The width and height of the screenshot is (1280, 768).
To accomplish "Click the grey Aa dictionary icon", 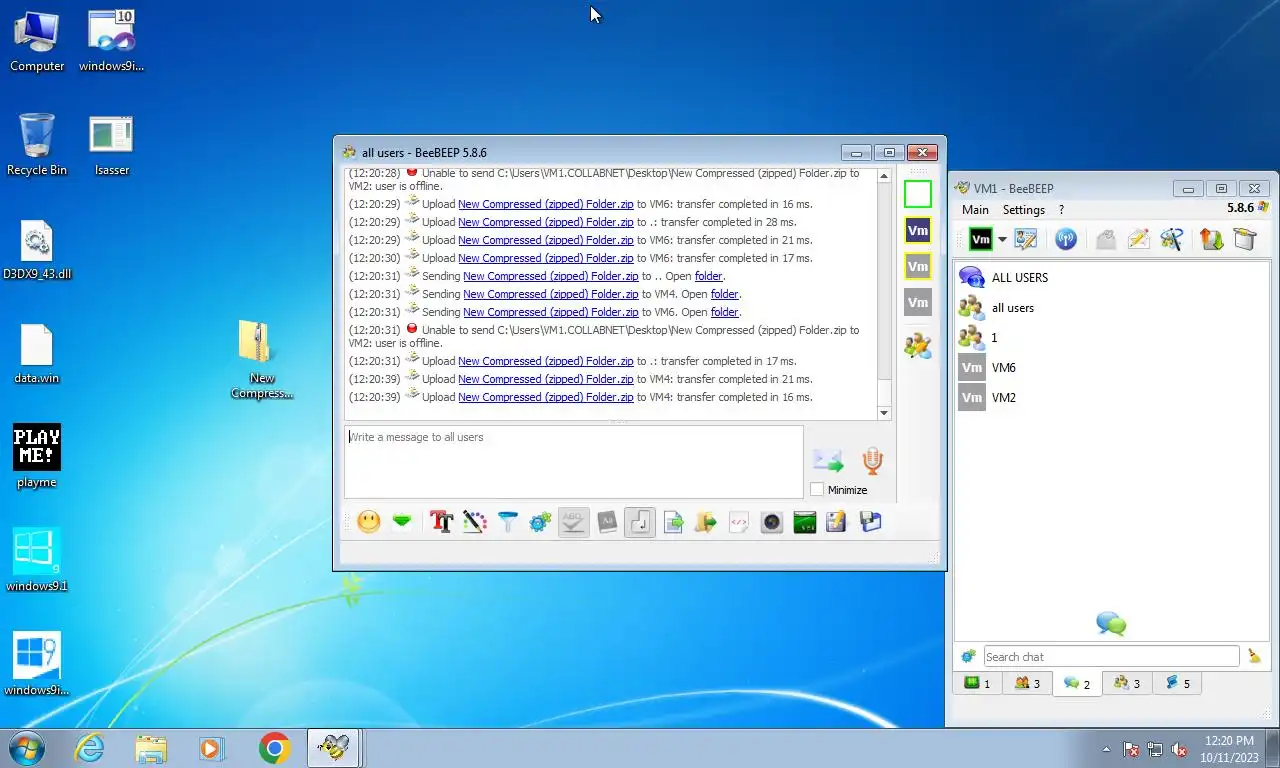I will pos(607,522).
